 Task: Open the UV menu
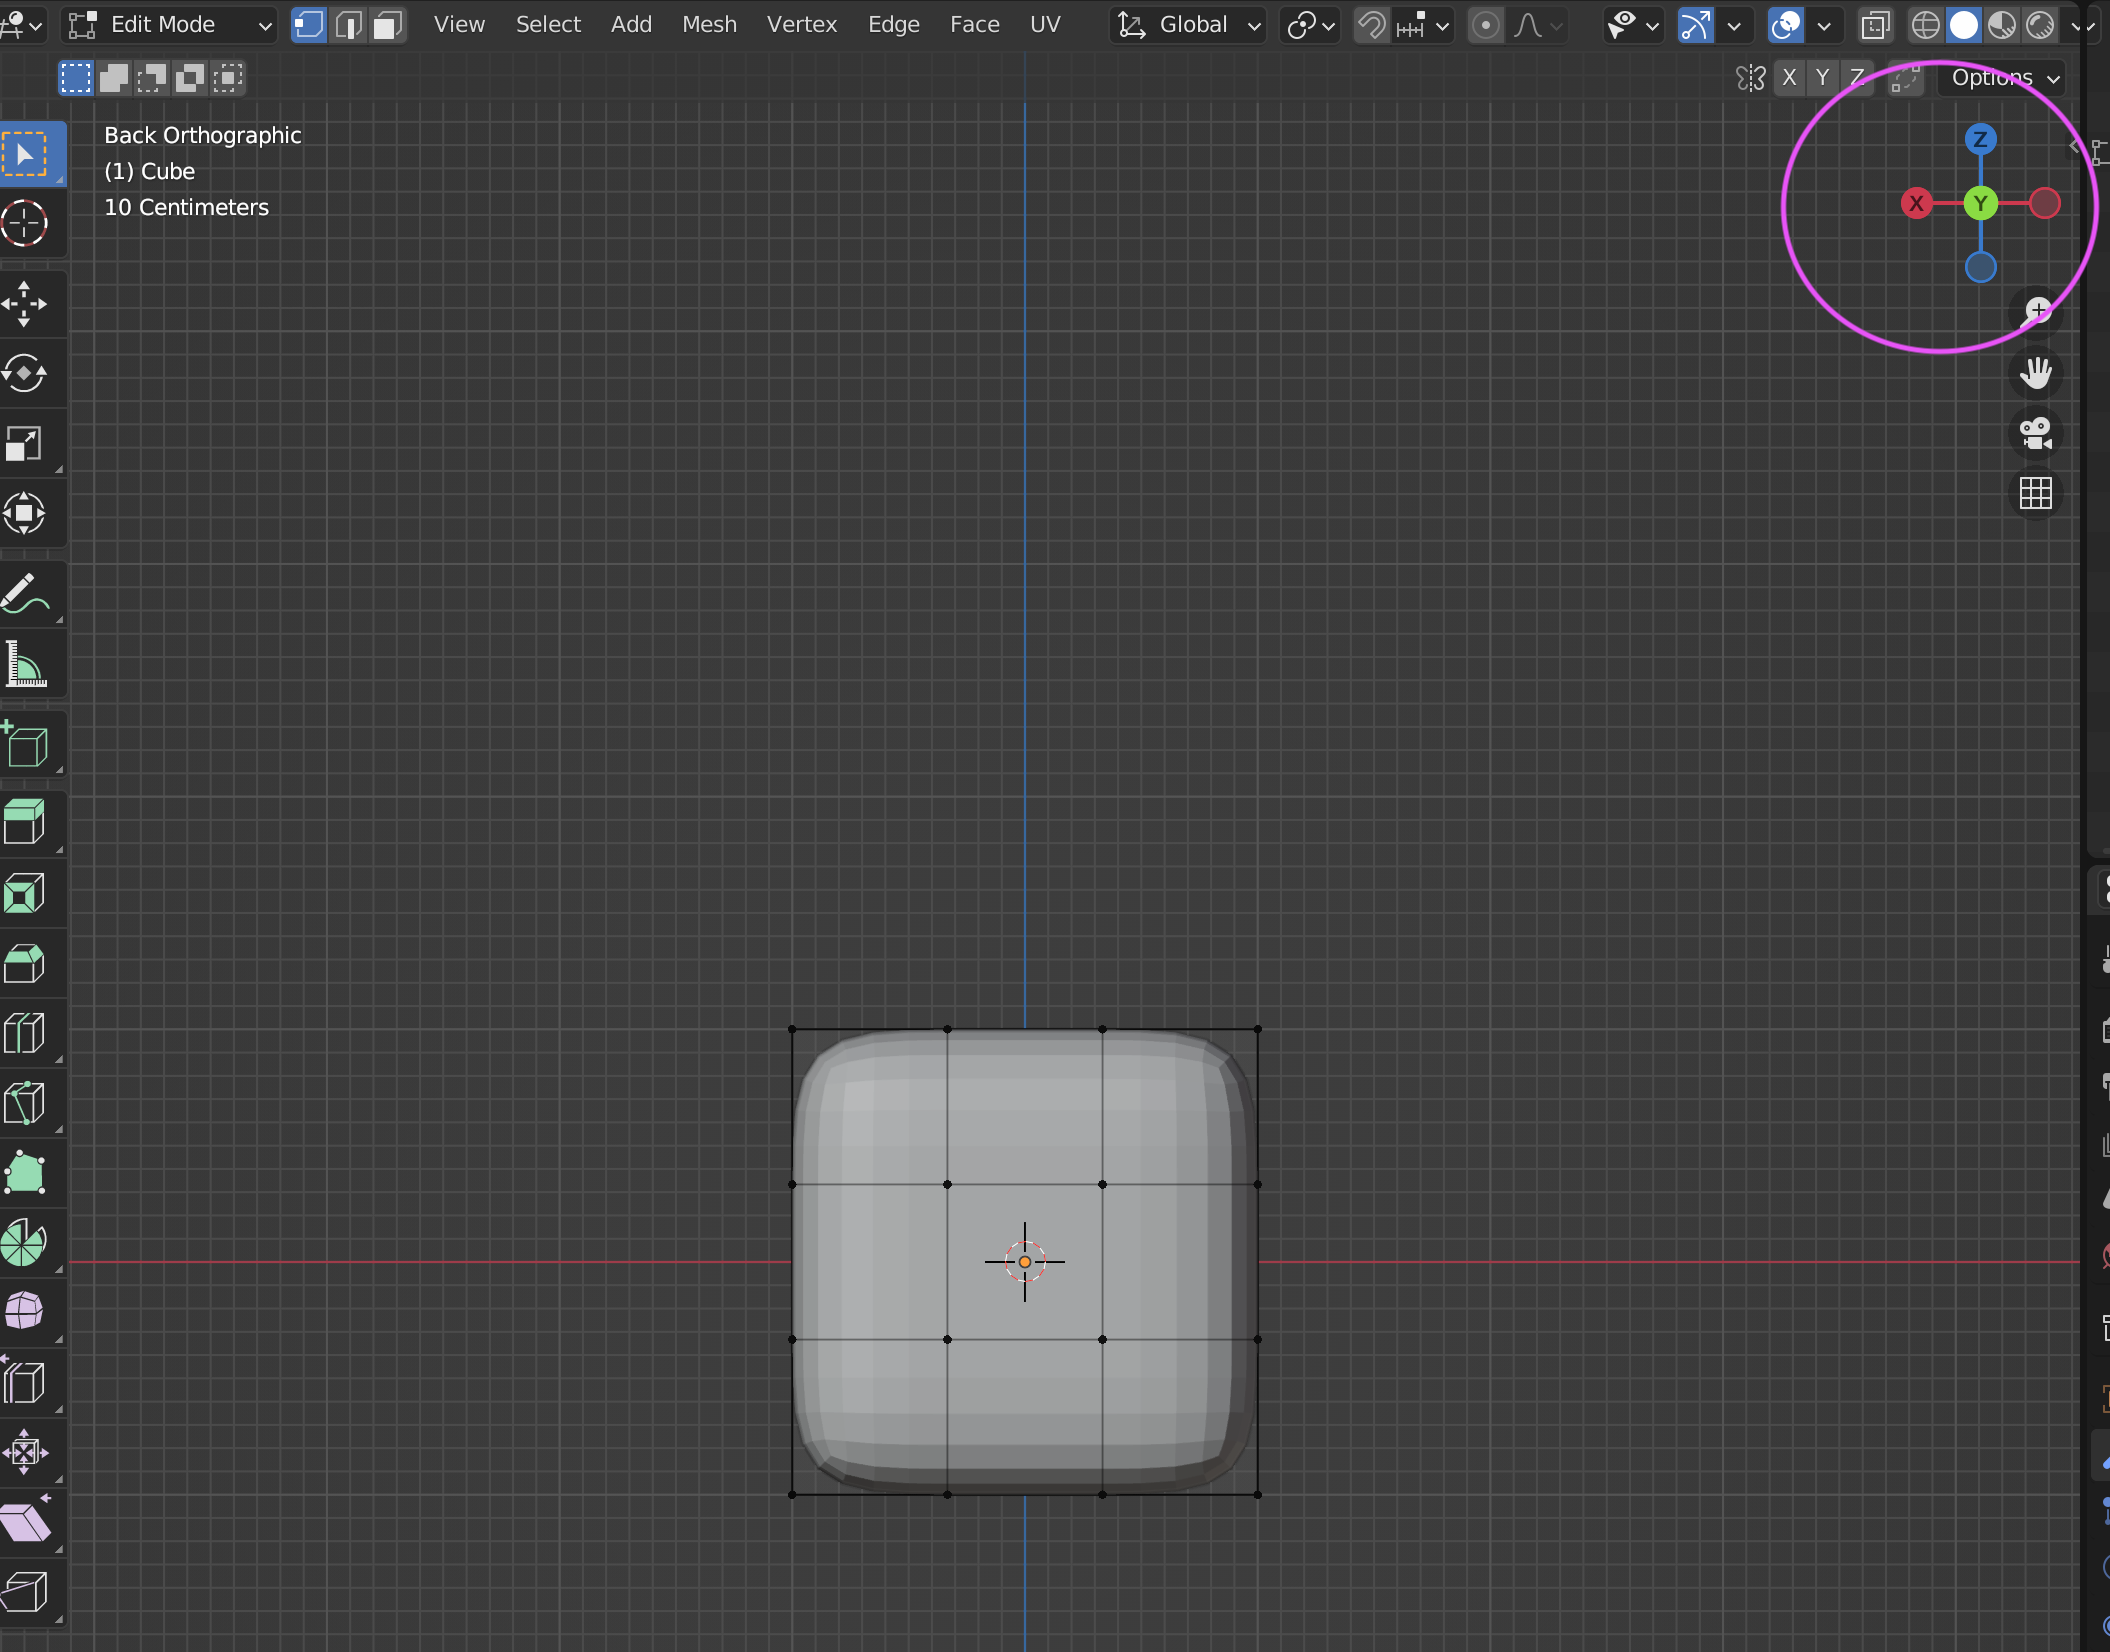pos(1045,25)
